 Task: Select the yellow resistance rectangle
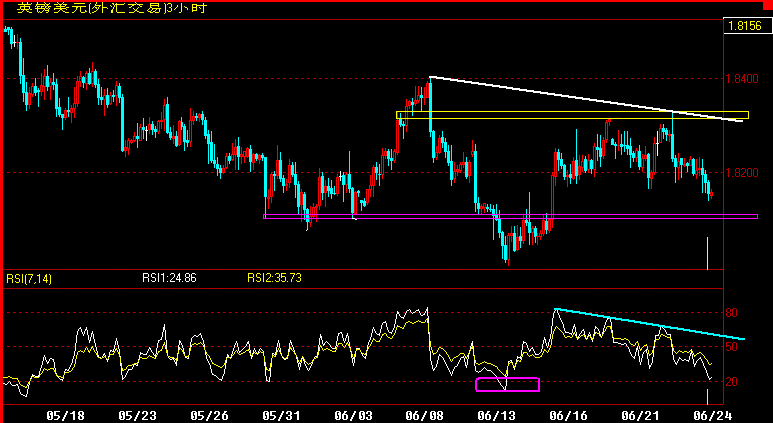572,115
